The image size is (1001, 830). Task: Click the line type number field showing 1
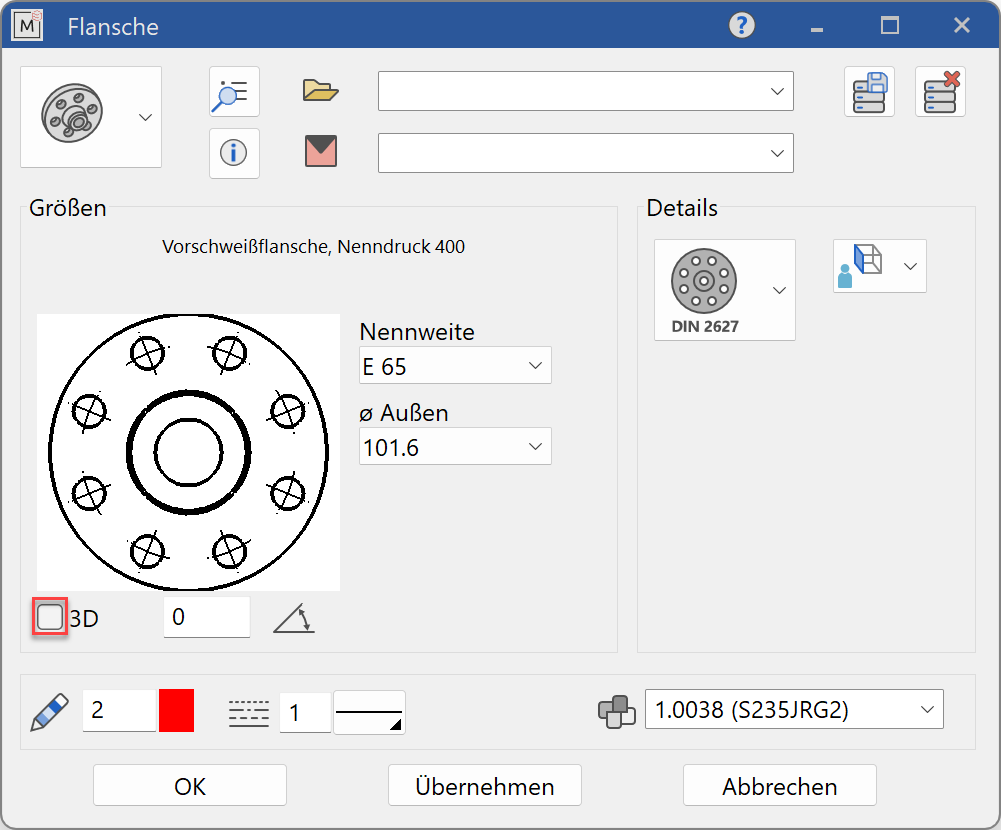click(305, 713)
